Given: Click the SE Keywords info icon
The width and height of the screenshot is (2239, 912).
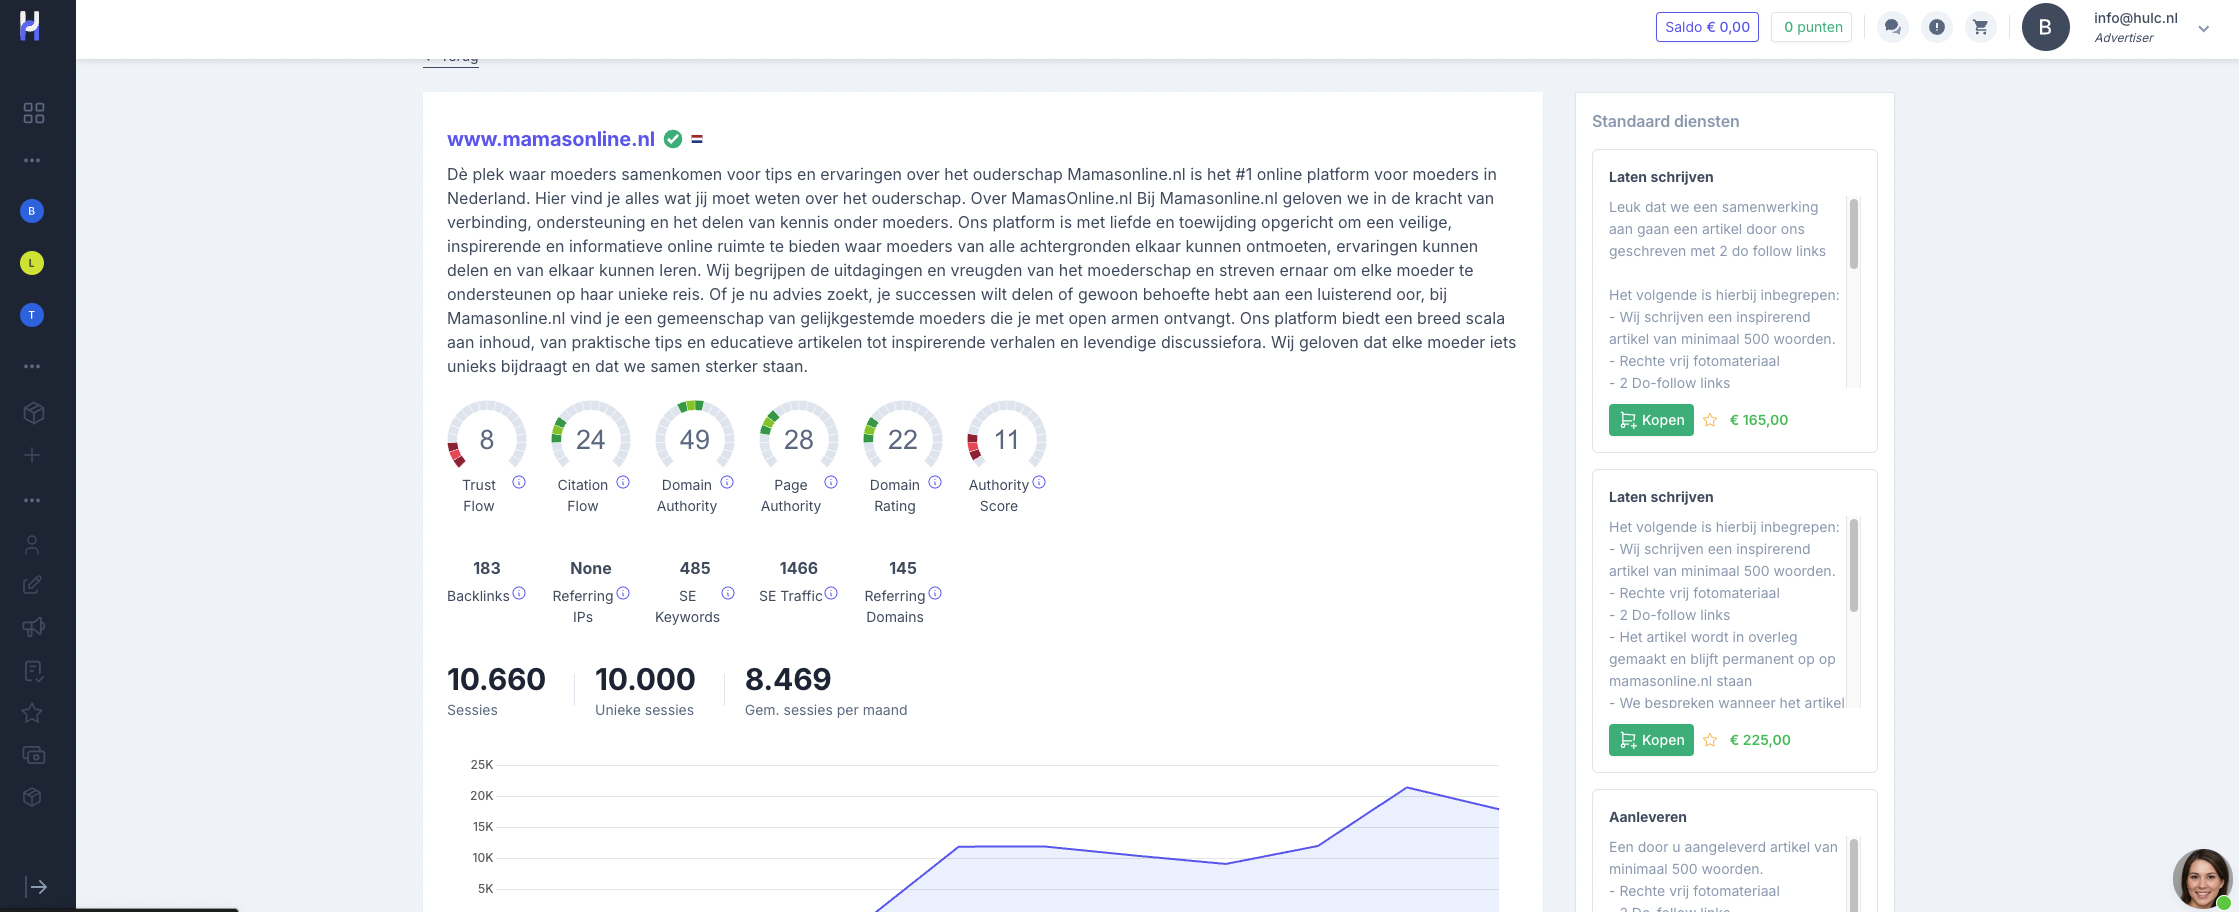Looking at the screenshot, I should point(728,593).
